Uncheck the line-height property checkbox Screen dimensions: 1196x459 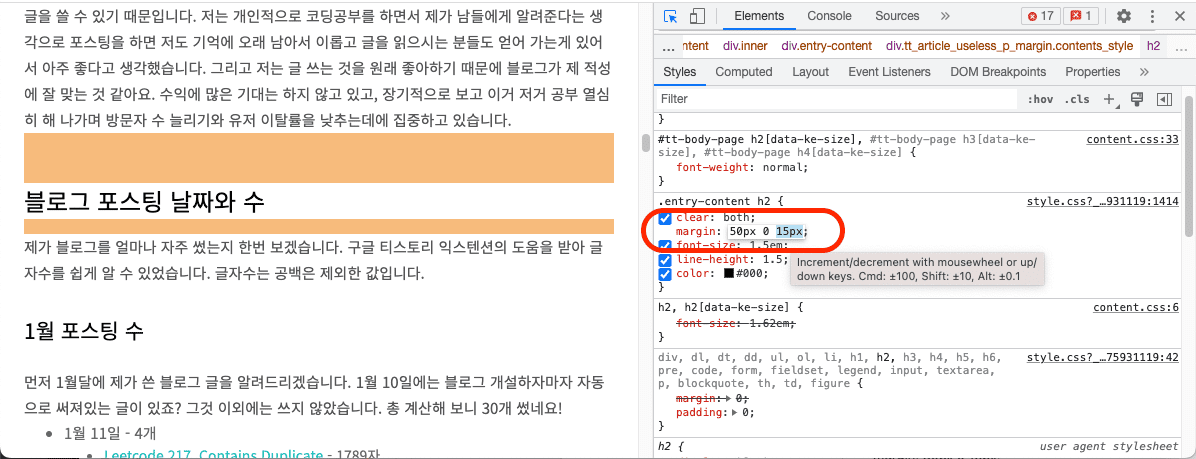point(665,259)
